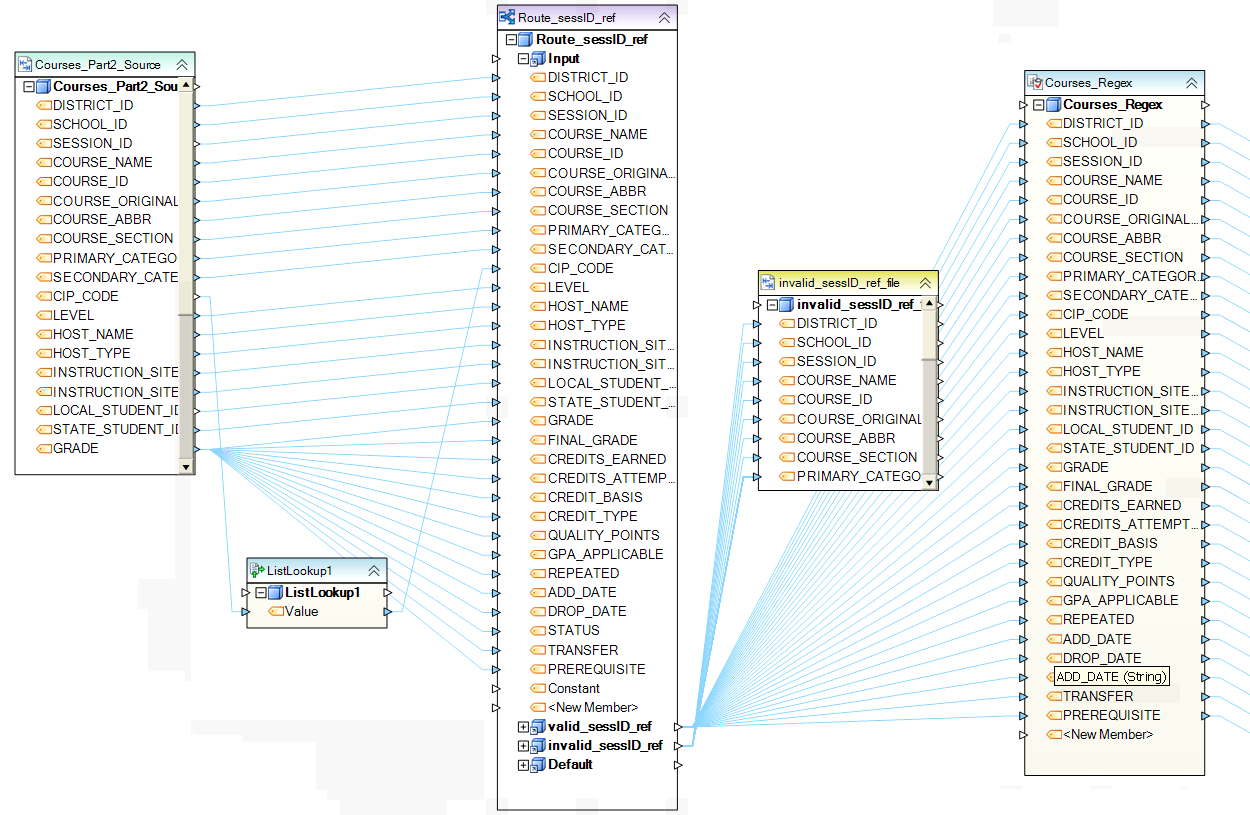Click the GRADE output port in Courses_Part2_Source
Image resolution: width=1250 pixels, height=815 pixels.
click(x=197, y=449)
